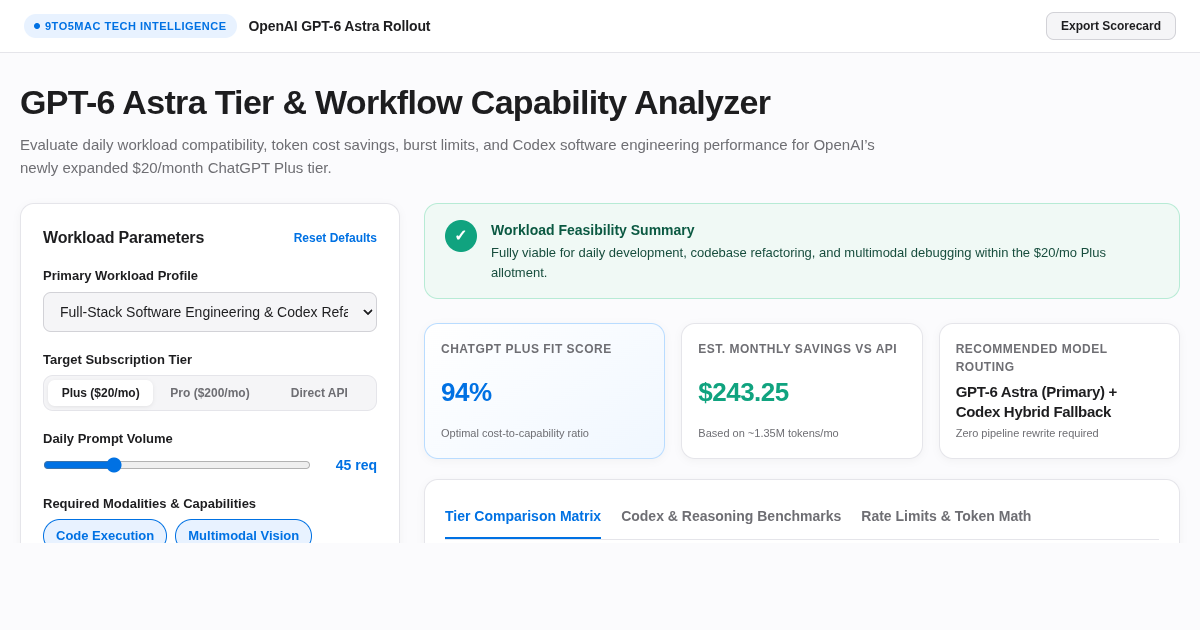Adjust the Daily Prompt Volume slider
The image size is (1200, 630).
click(177, 465)
